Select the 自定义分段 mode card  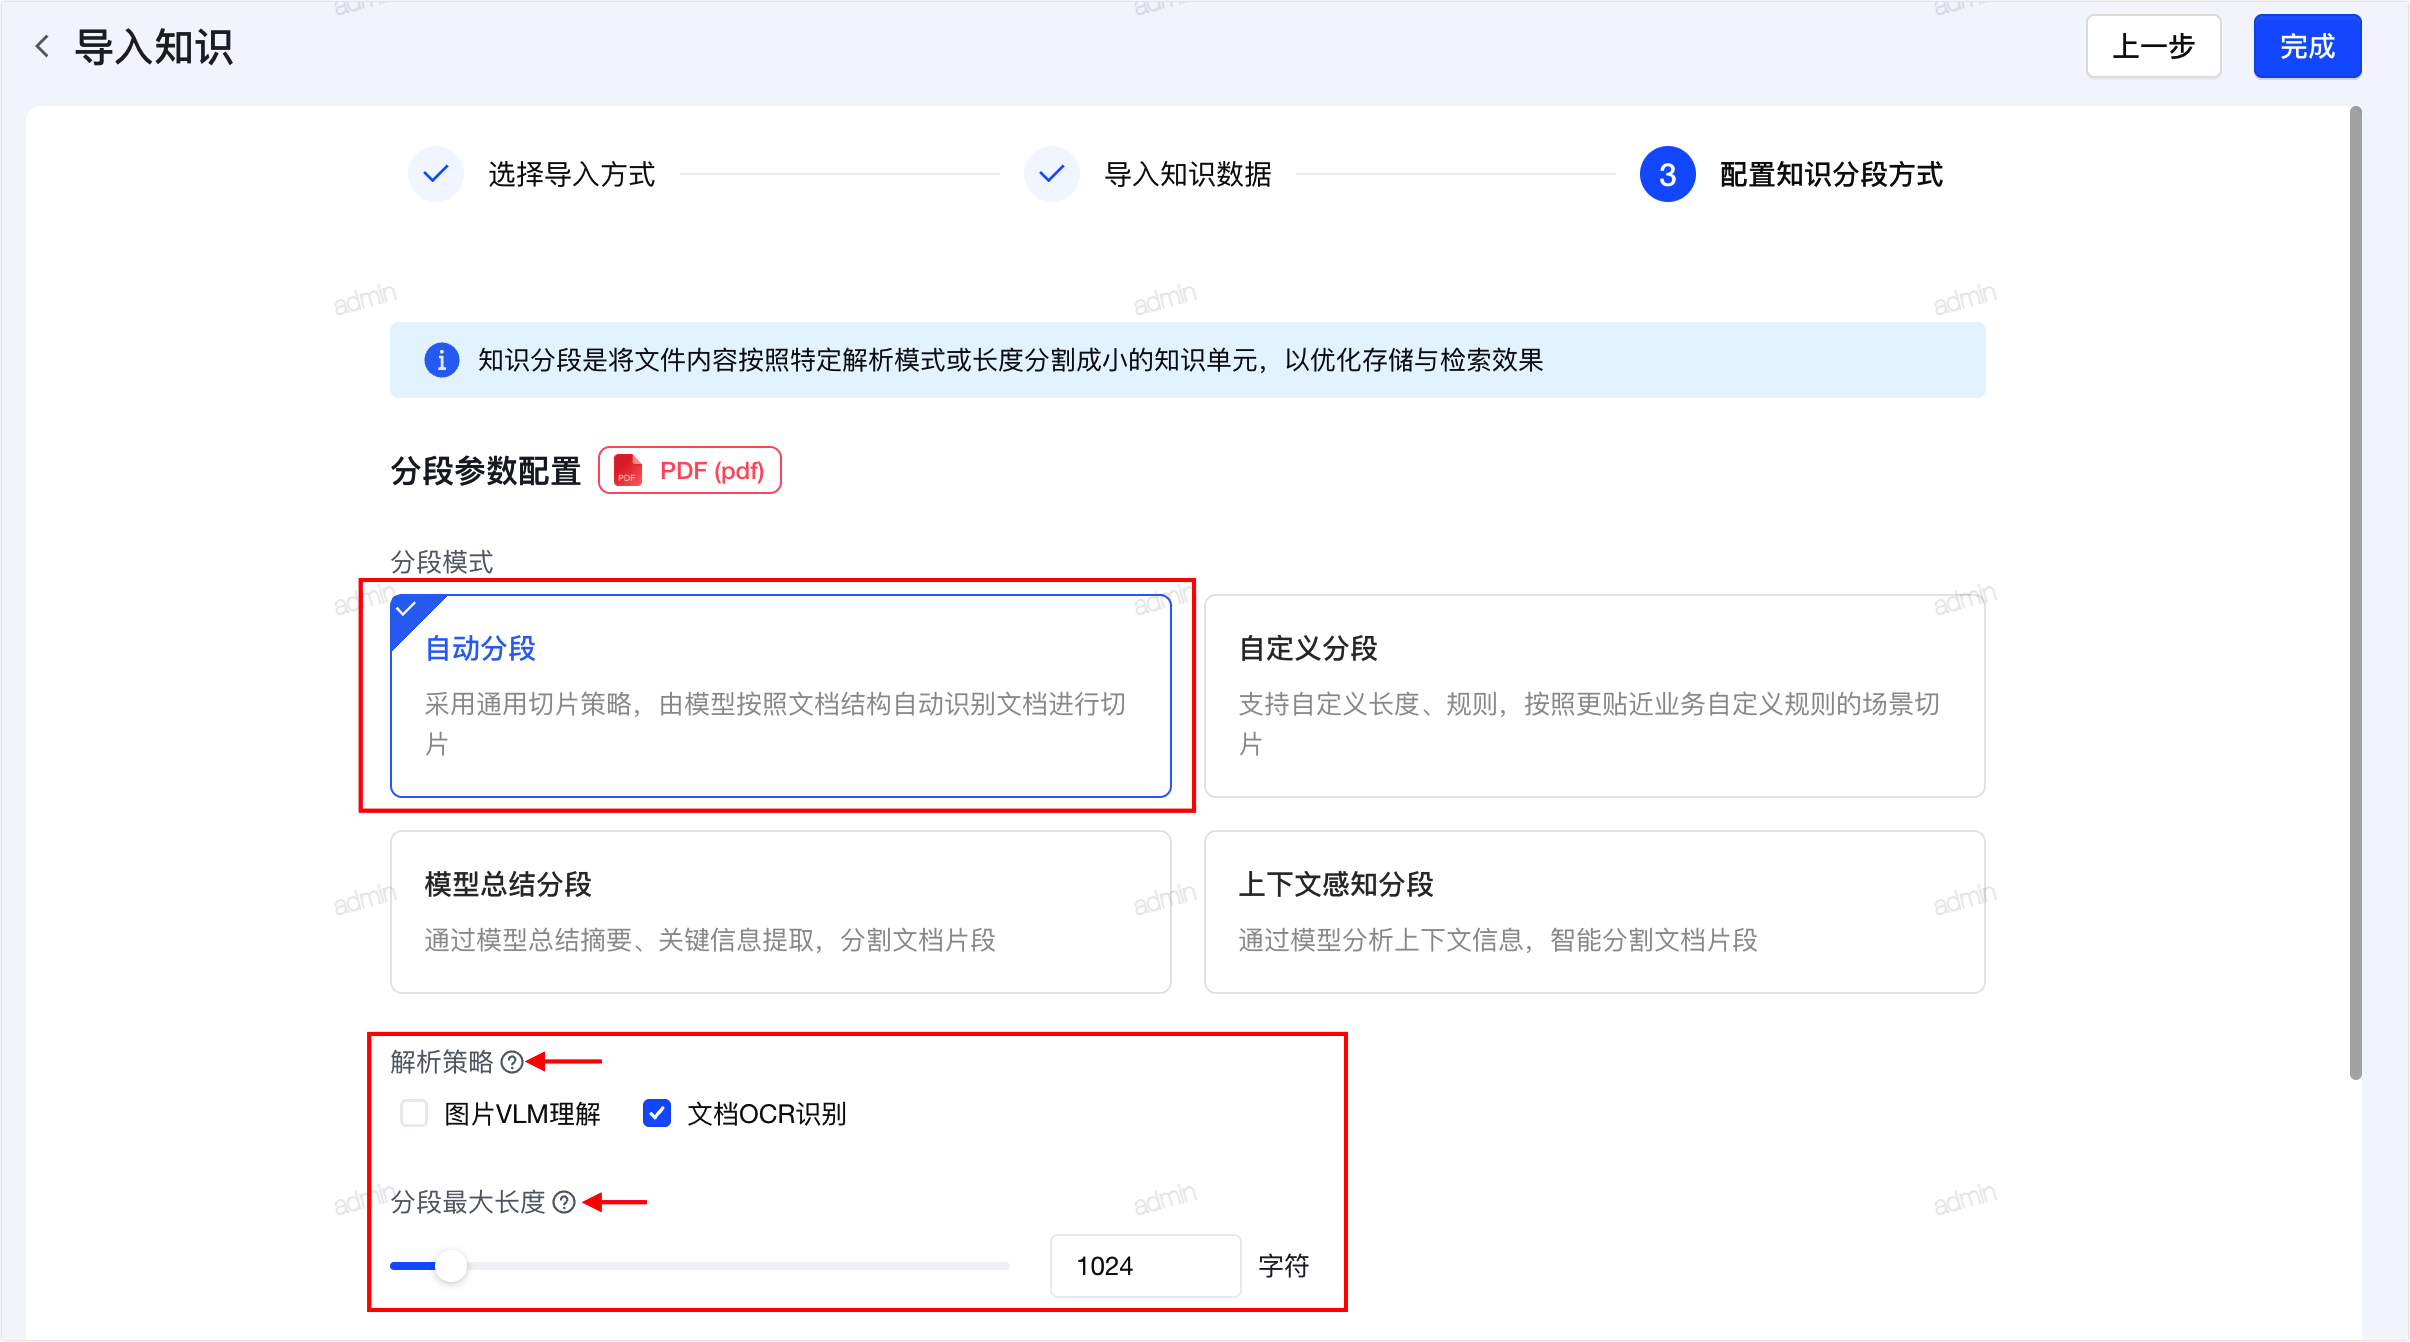(x=1594, y=696)
